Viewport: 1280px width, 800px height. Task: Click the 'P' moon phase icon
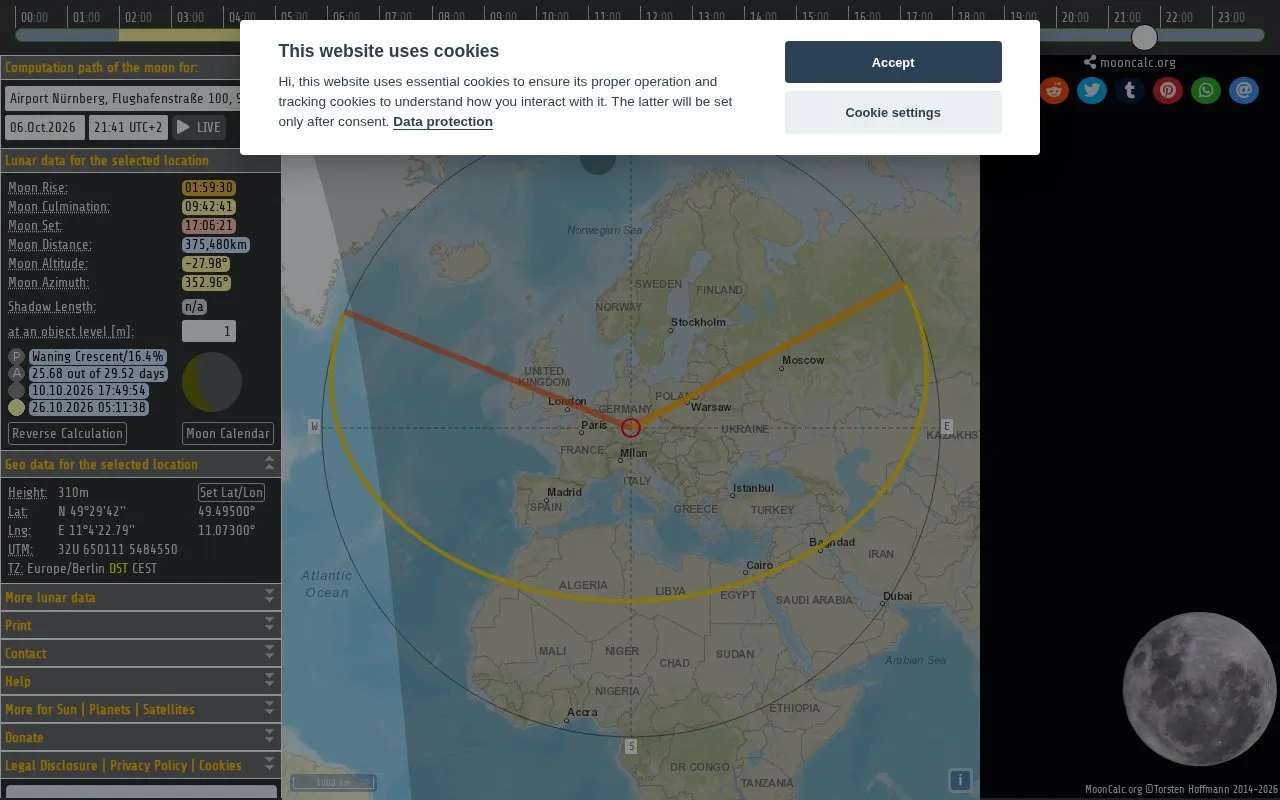coord(16,357)
